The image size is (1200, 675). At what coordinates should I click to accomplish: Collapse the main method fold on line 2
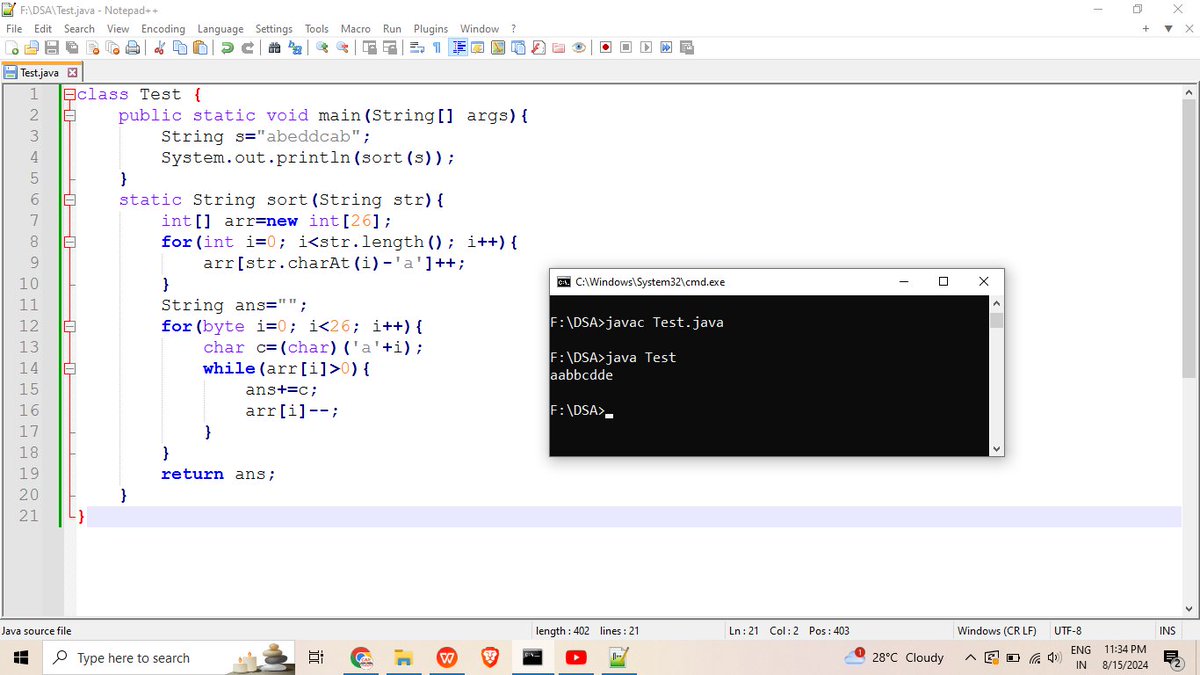pyautogui.click(x=69, y=116)
